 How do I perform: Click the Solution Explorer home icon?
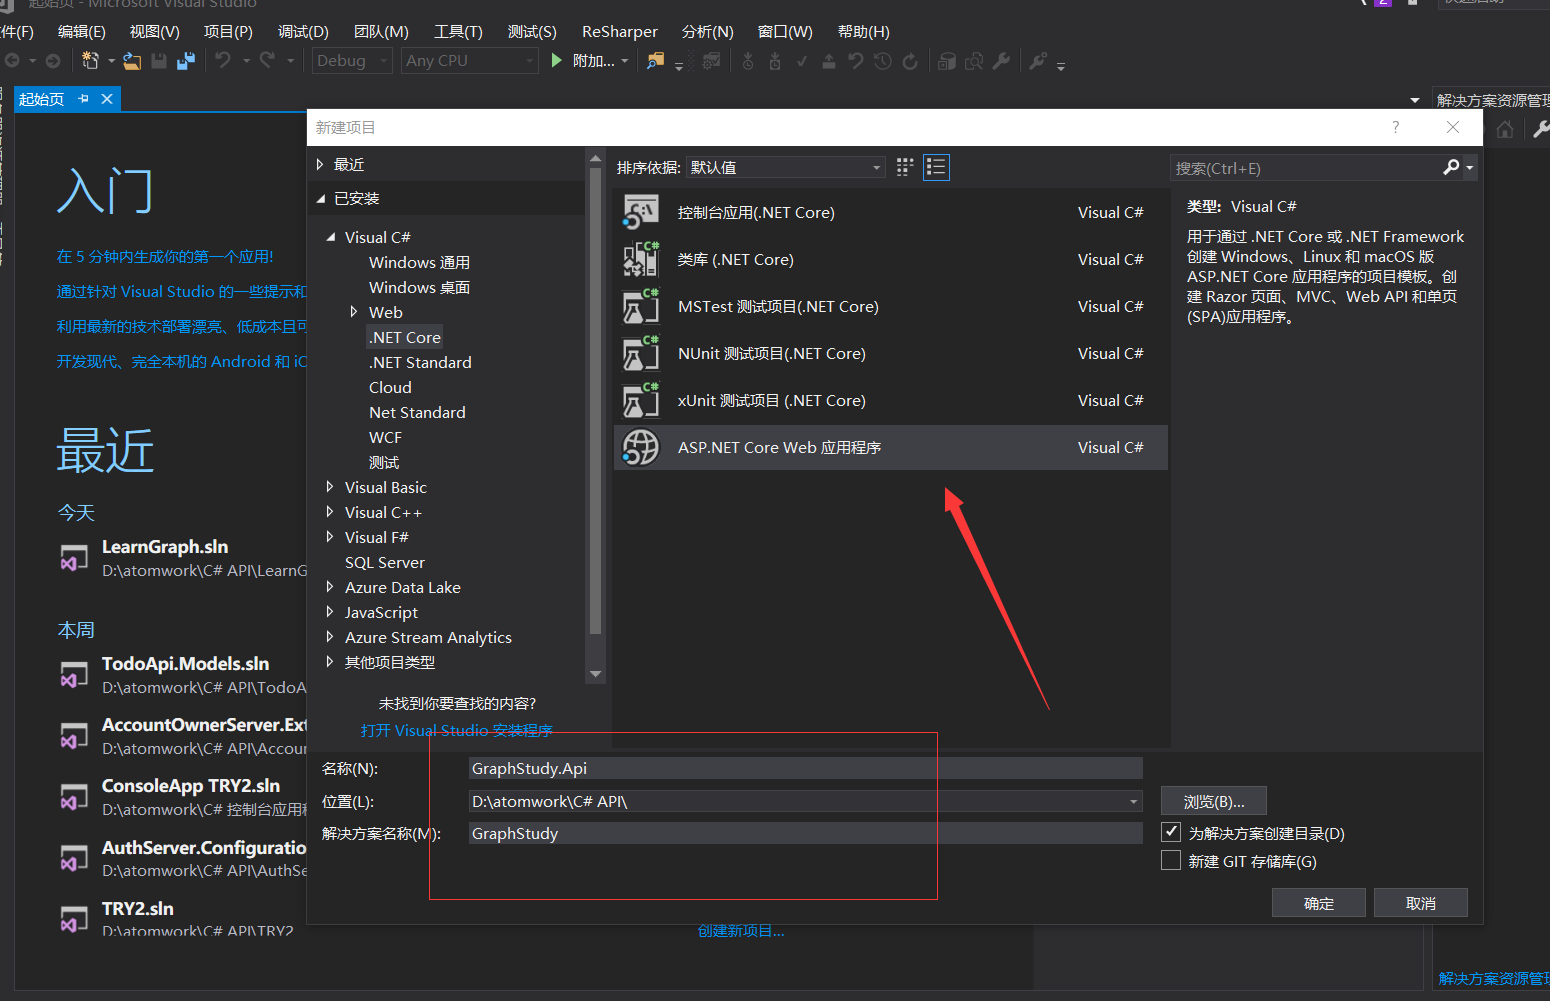pyautogui.click(x=1505, y=129)
